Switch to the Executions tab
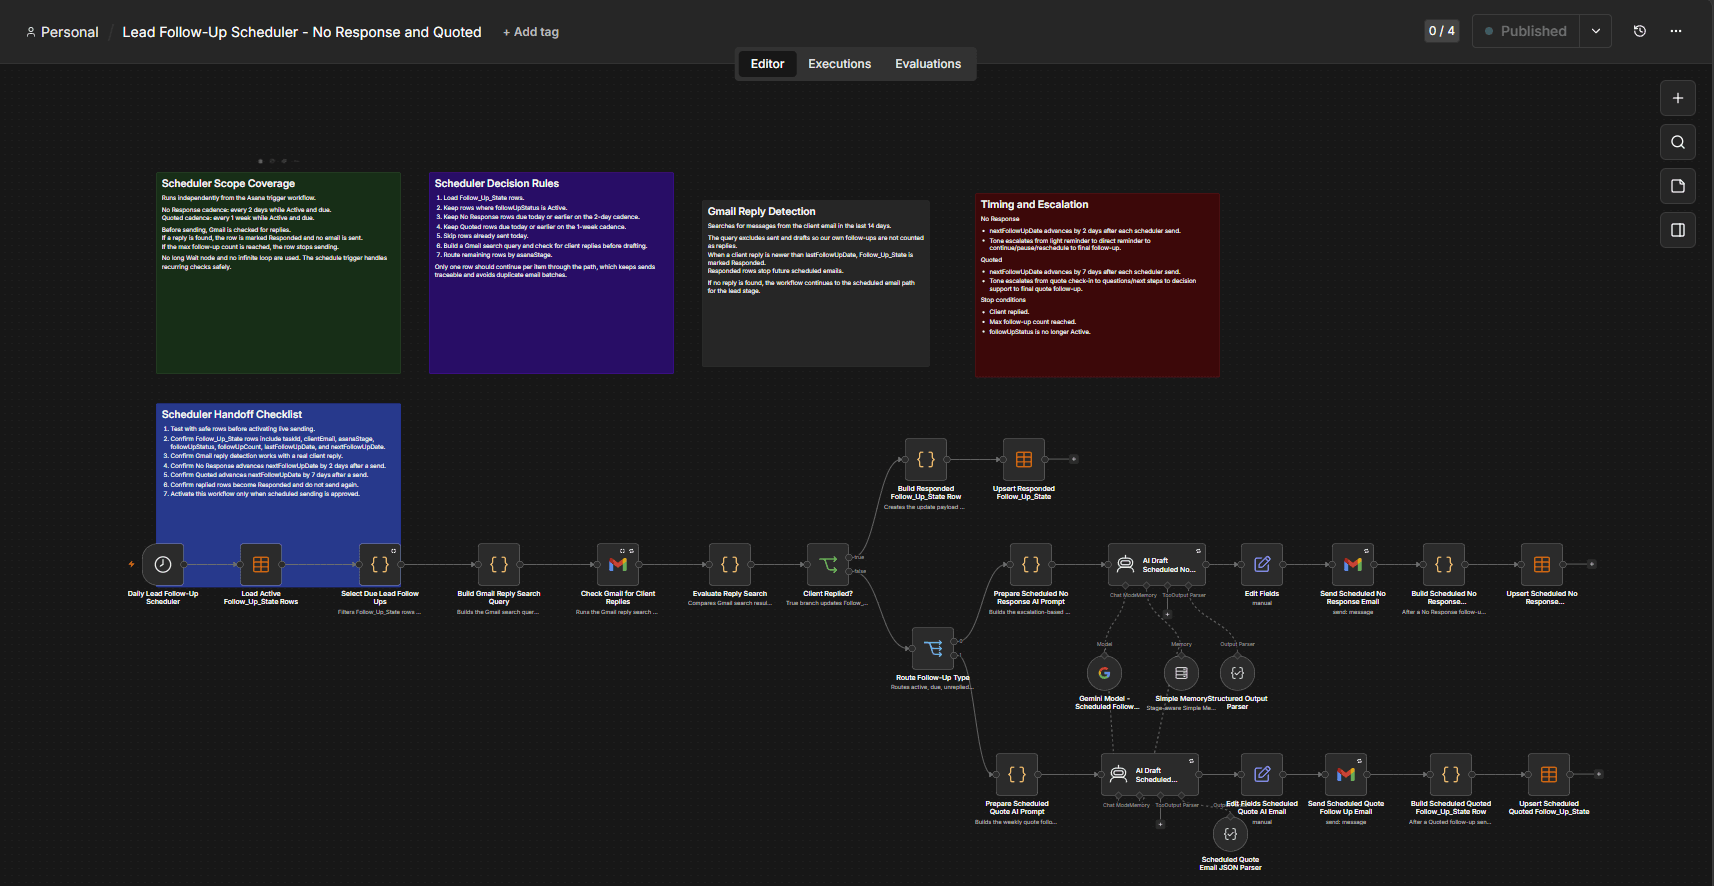The image size is (1714, 886). 839,64
